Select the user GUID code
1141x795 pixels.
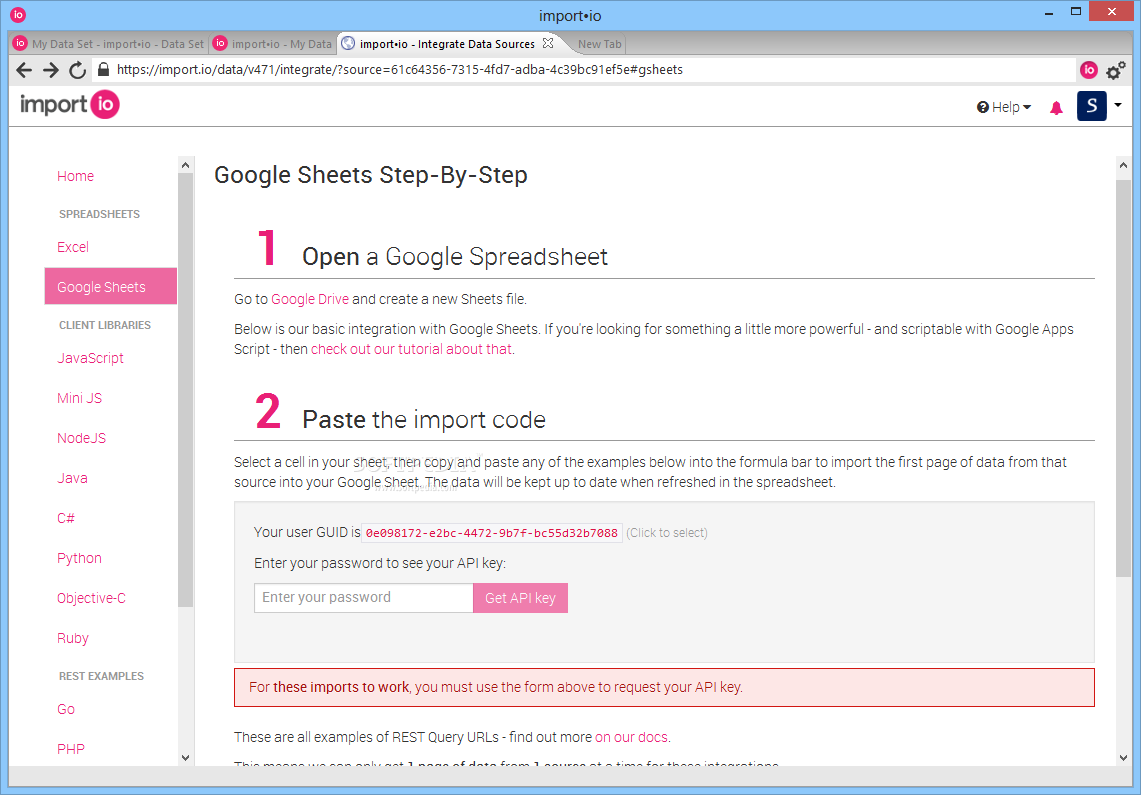coord(492,533)
